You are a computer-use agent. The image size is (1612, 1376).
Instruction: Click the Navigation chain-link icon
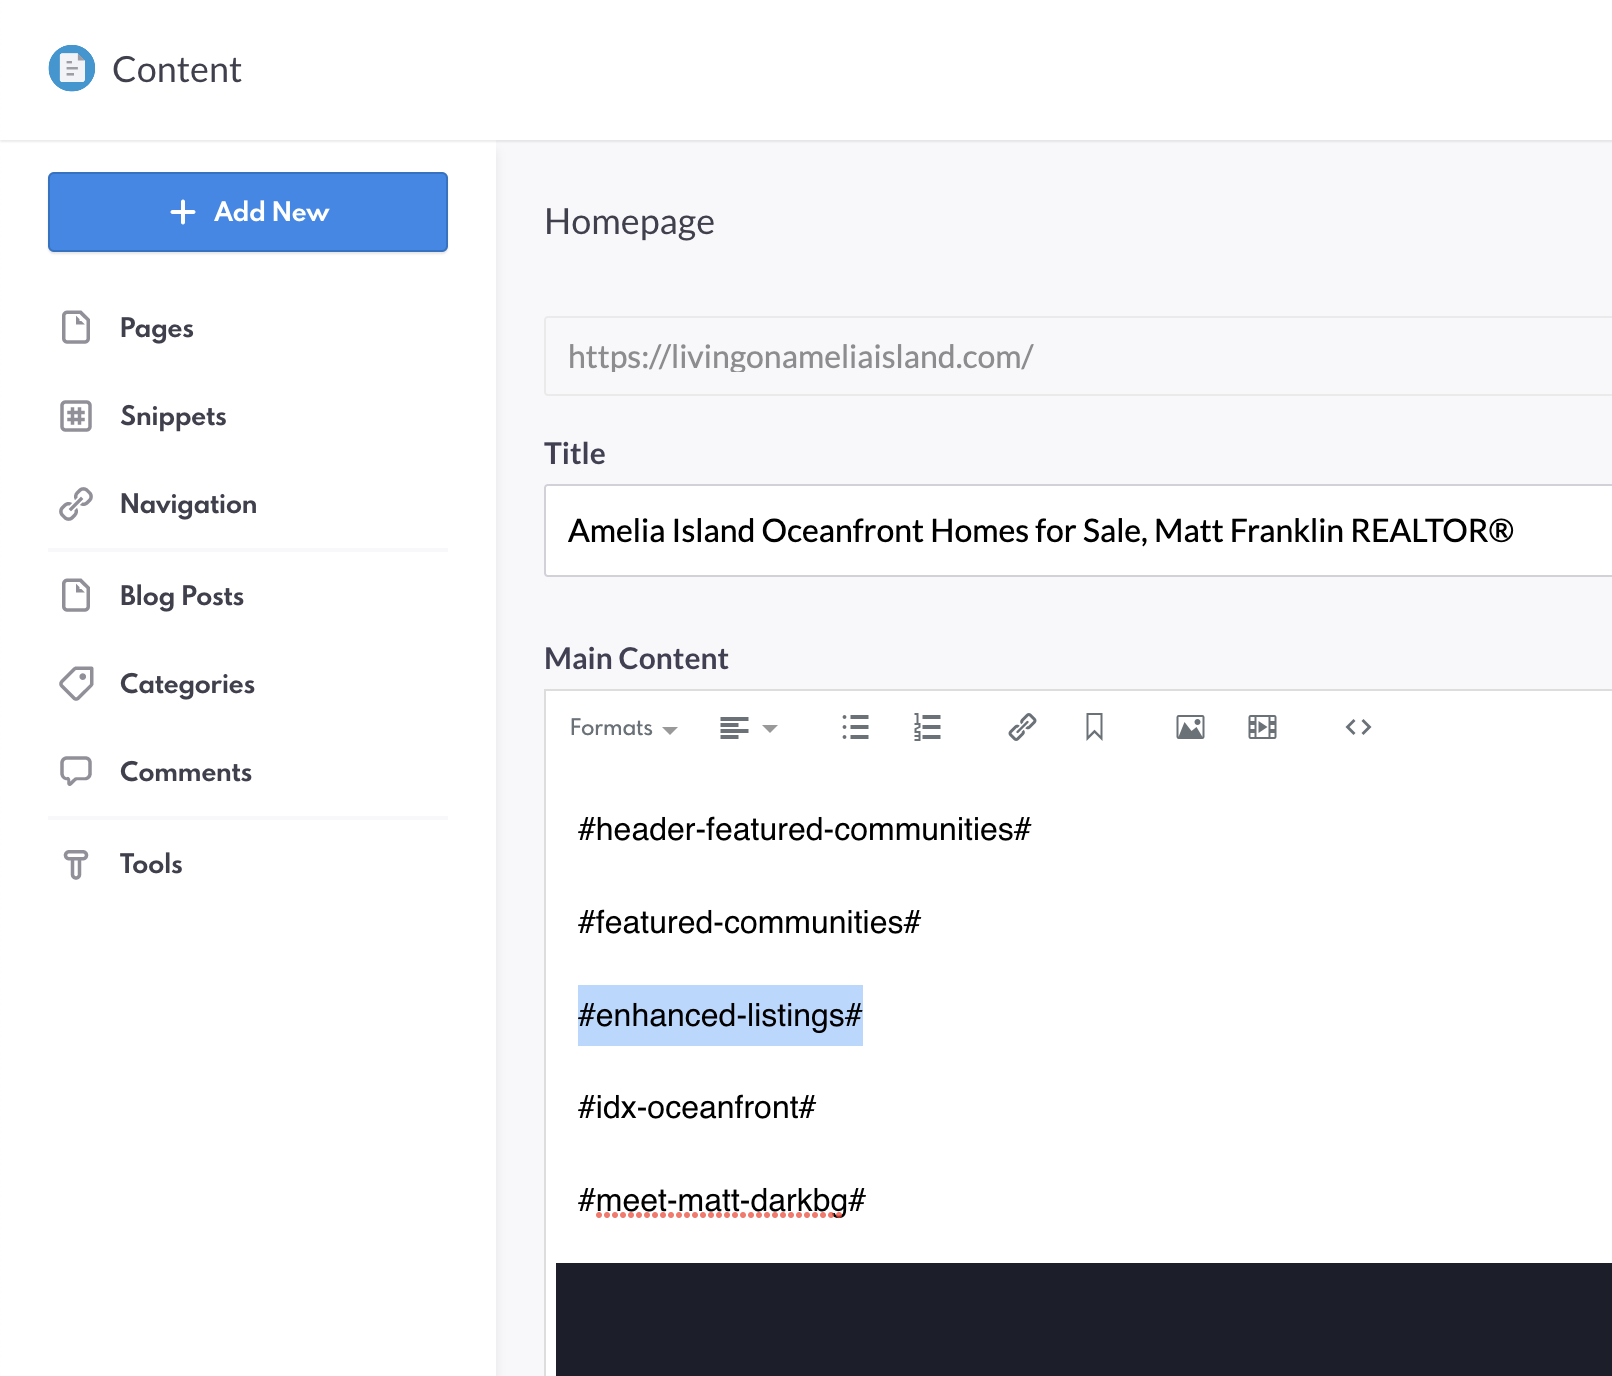pos(76,504)
